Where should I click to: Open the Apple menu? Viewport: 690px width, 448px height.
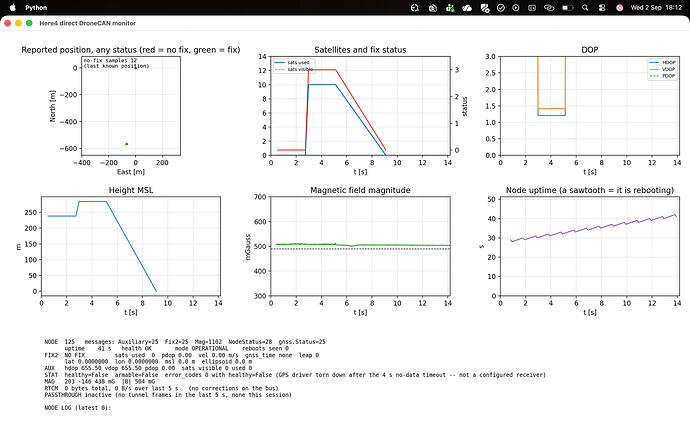pyautogui.click(x=13, y=7)
